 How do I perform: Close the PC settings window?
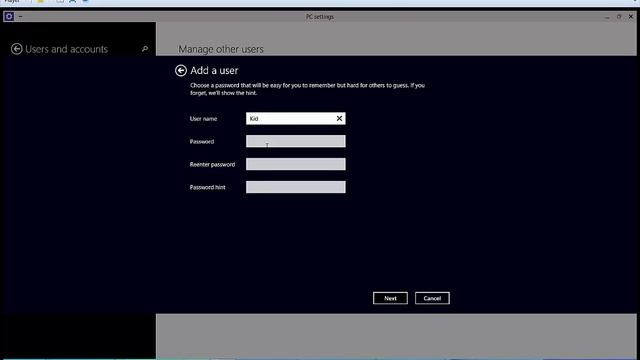pyautogui.click(x=631, y=17)
